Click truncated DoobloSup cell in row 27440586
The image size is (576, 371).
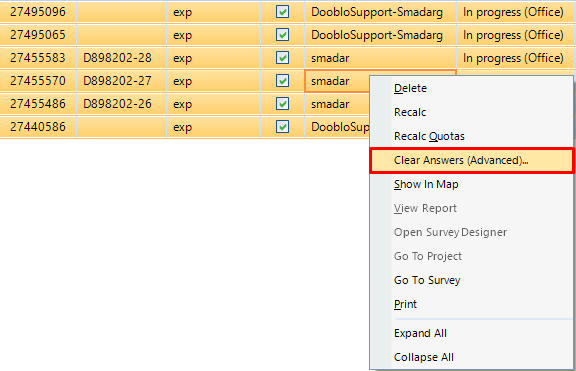(x=337, y=127)
